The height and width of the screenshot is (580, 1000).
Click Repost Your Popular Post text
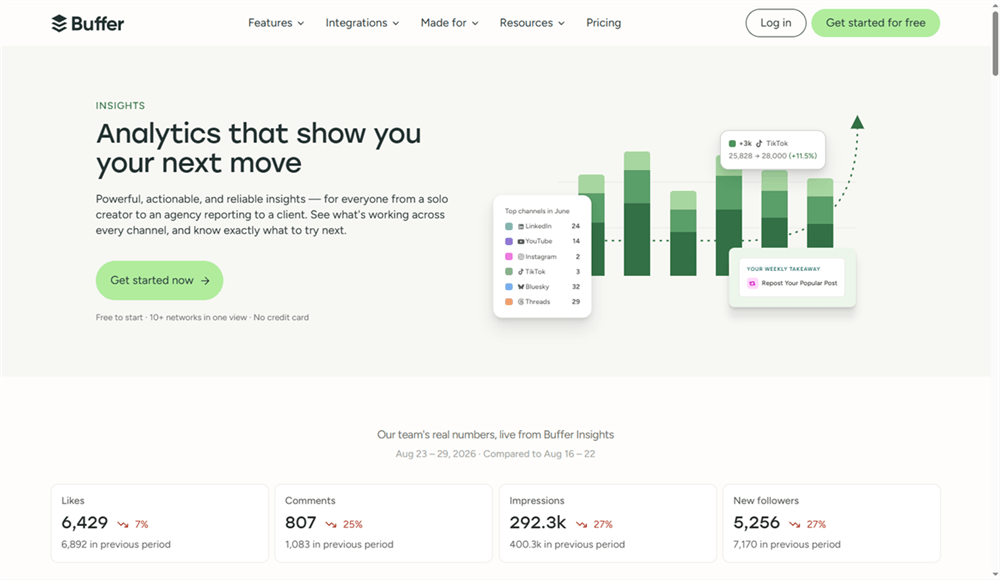tap(799, 283)
